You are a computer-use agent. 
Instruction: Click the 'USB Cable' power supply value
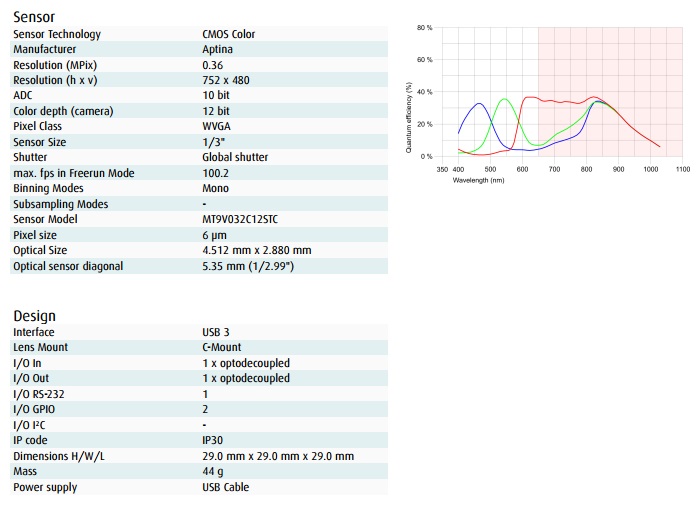226,487
